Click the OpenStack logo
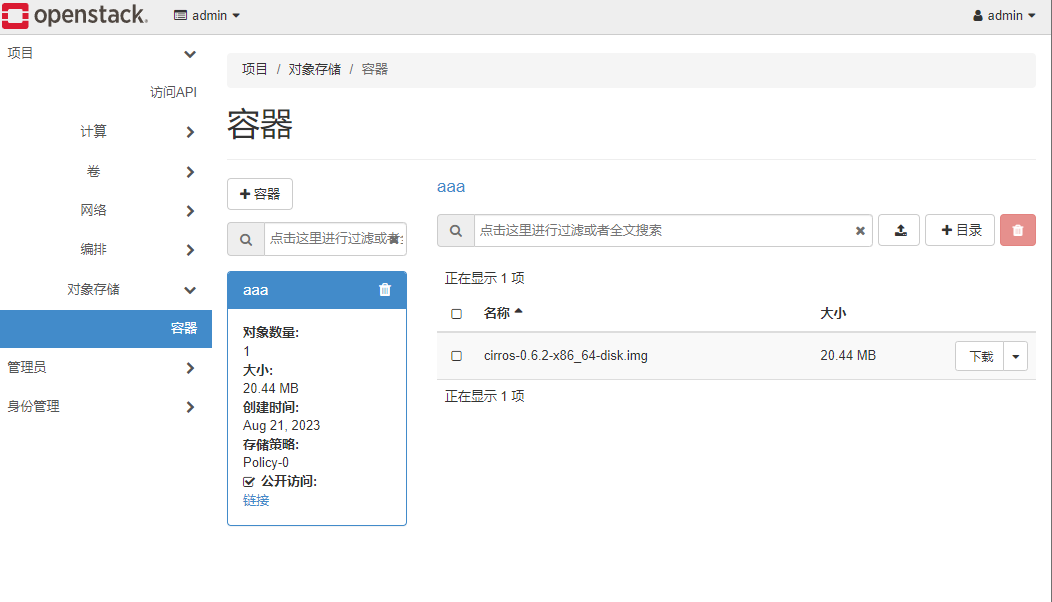Screen dimensions: 1052x602 coord(74,15)
